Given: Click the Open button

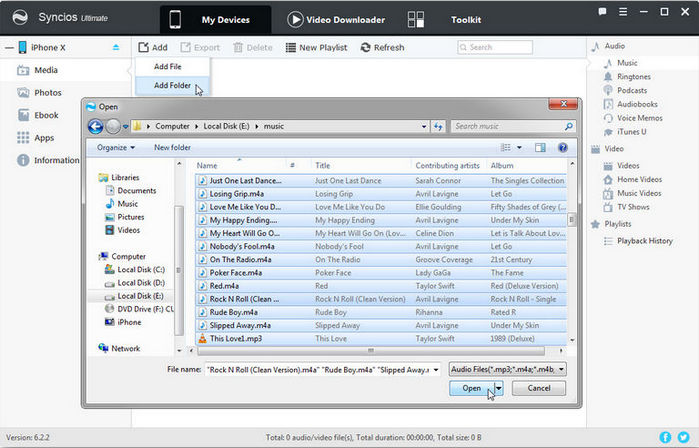Looking at the screenshot, I should click(472, 388).
